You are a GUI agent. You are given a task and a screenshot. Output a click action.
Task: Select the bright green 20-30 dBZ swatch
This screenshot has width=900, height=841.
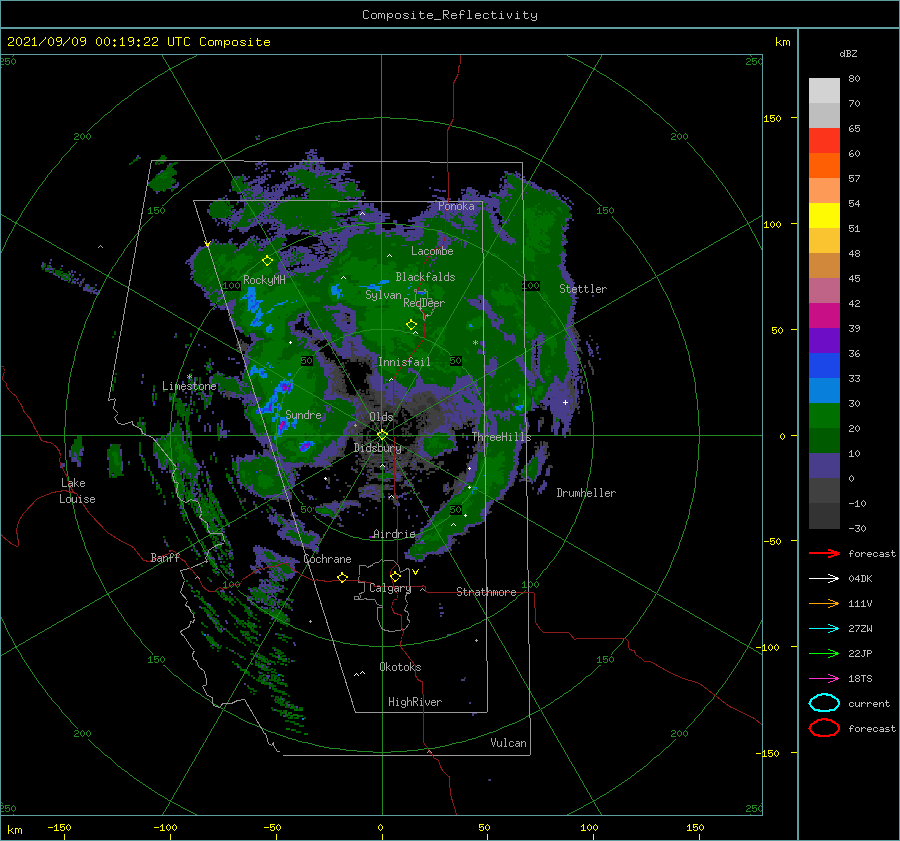[x=824, y=416]
